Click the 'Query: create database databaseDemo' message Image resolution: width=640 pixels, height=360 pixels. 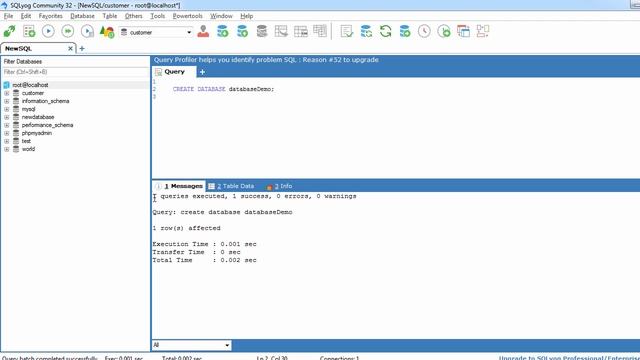click(x=222, y=212)
